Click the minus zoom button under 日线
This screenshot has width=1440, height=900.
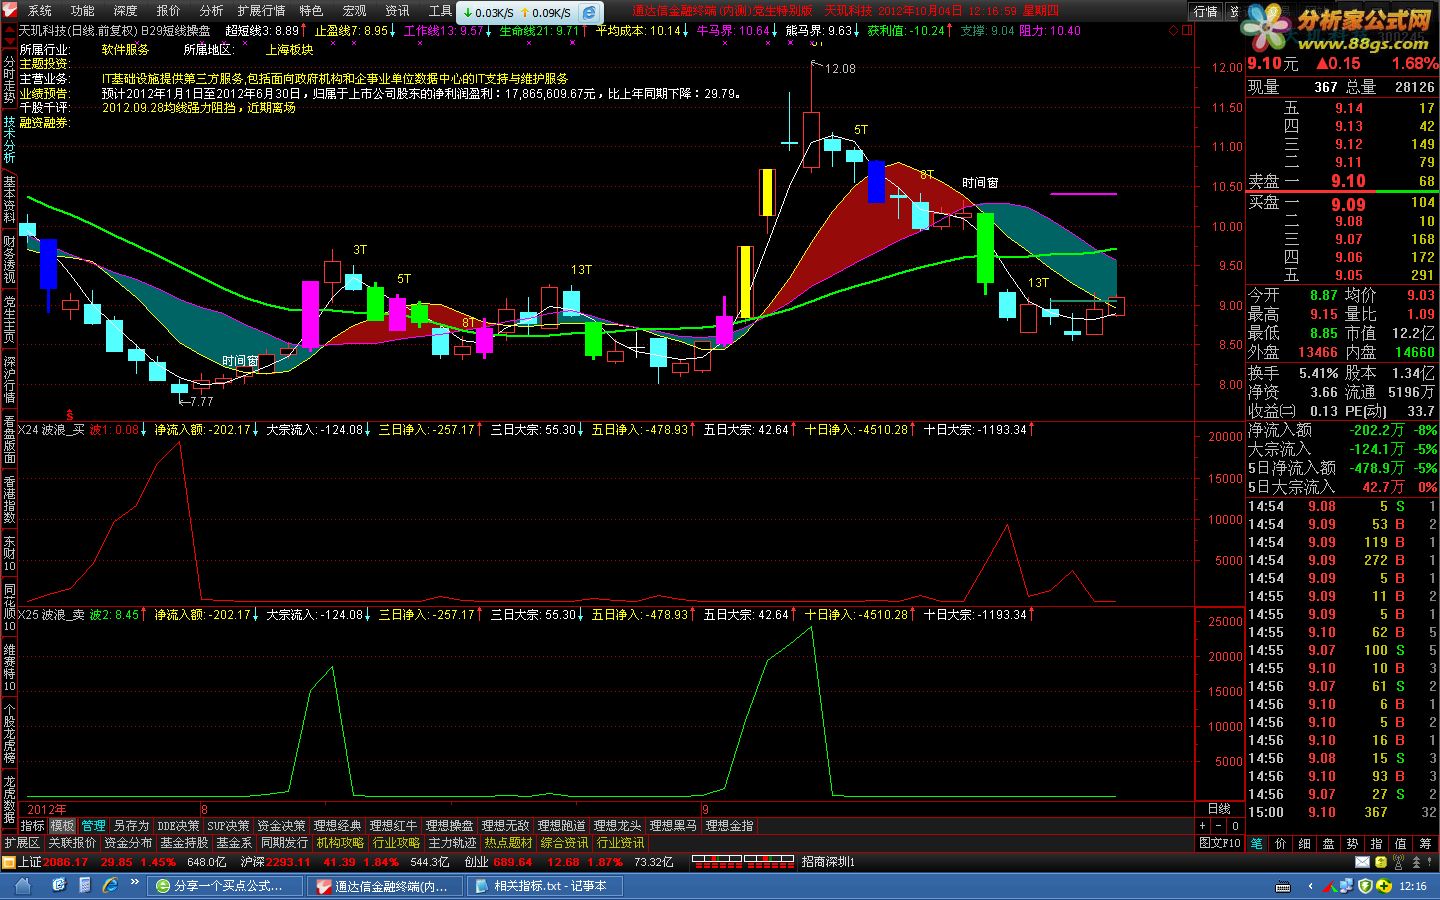1219,826
